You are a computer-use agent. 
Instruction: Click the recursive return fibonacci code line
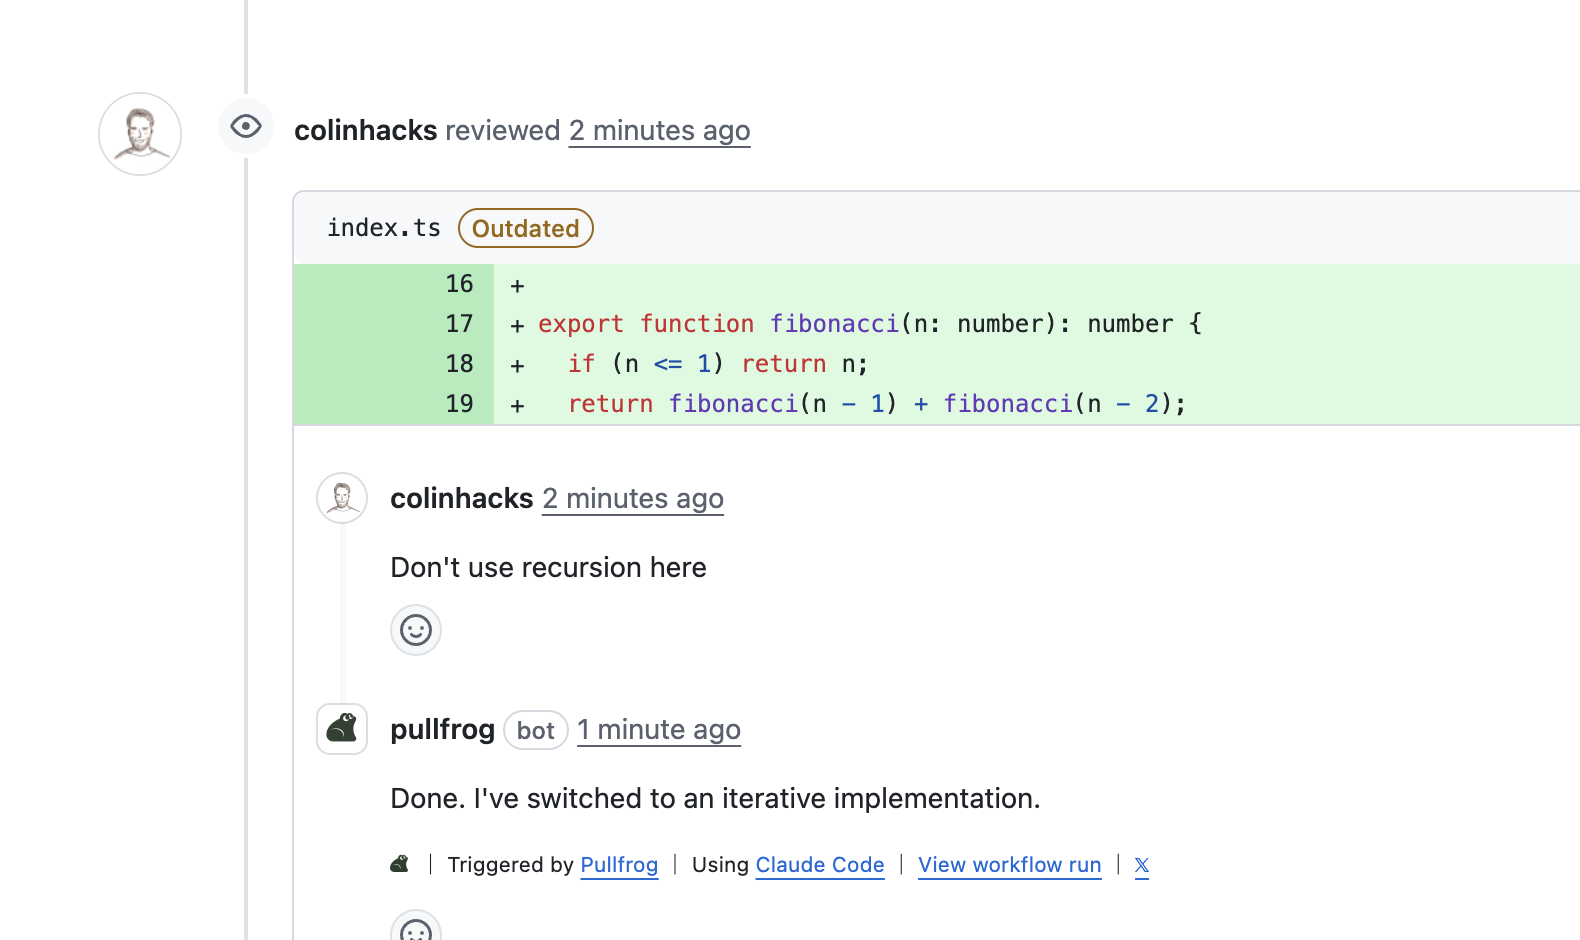877,404
